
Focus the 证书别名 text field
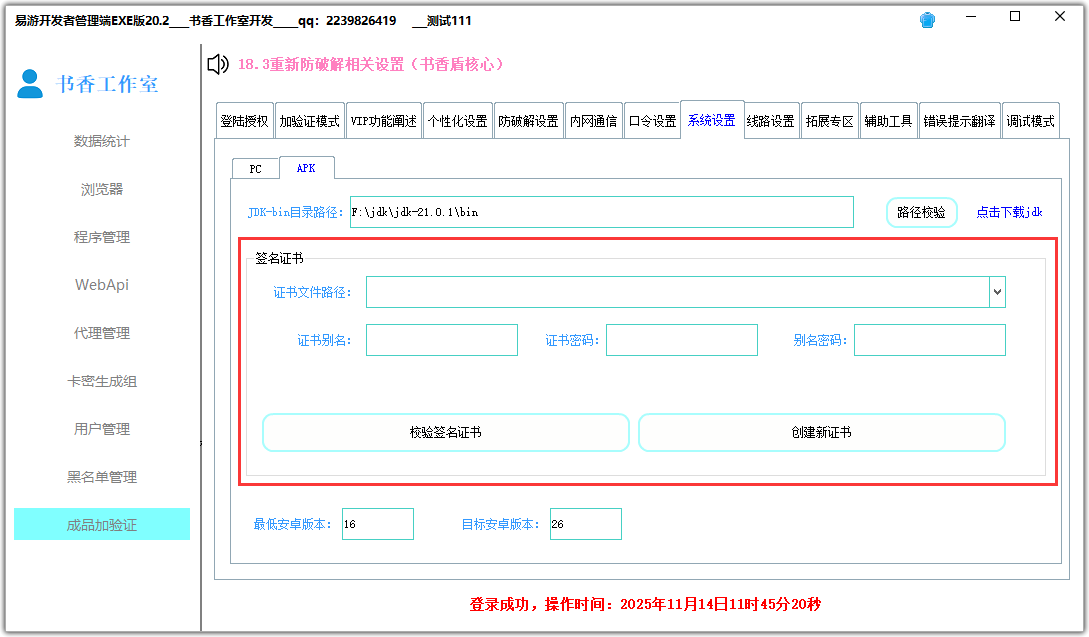[442, 340]
